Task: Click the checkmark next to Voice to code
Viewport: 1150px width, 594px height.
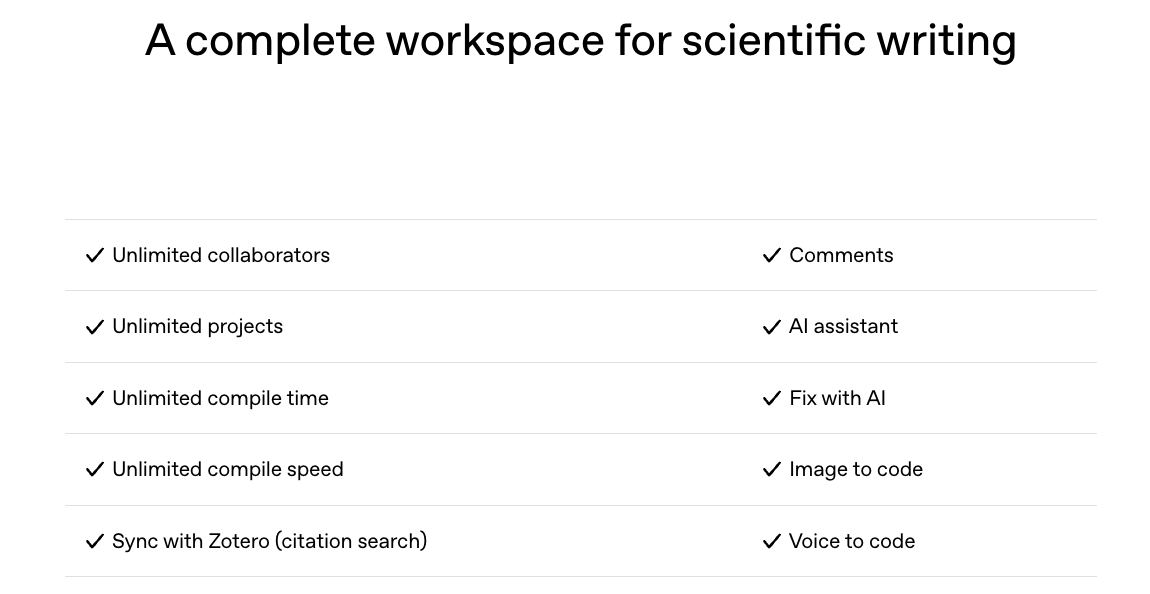Action: click(x=771, y=542)
